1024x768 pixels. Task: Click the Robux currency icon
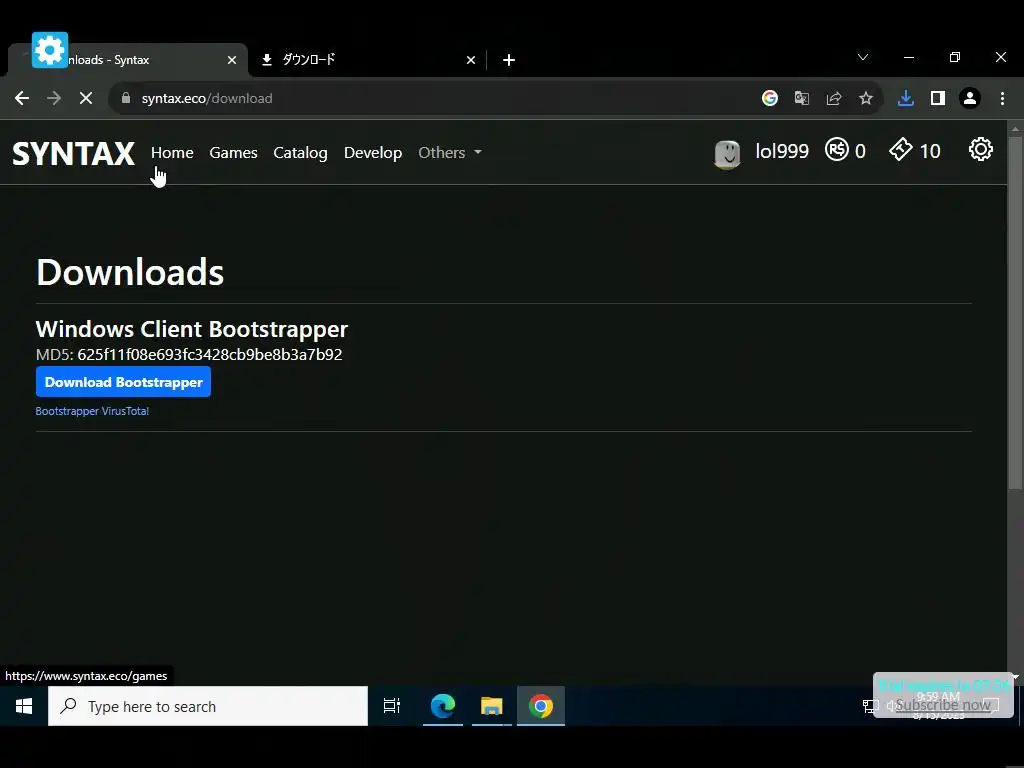[837, 150]
